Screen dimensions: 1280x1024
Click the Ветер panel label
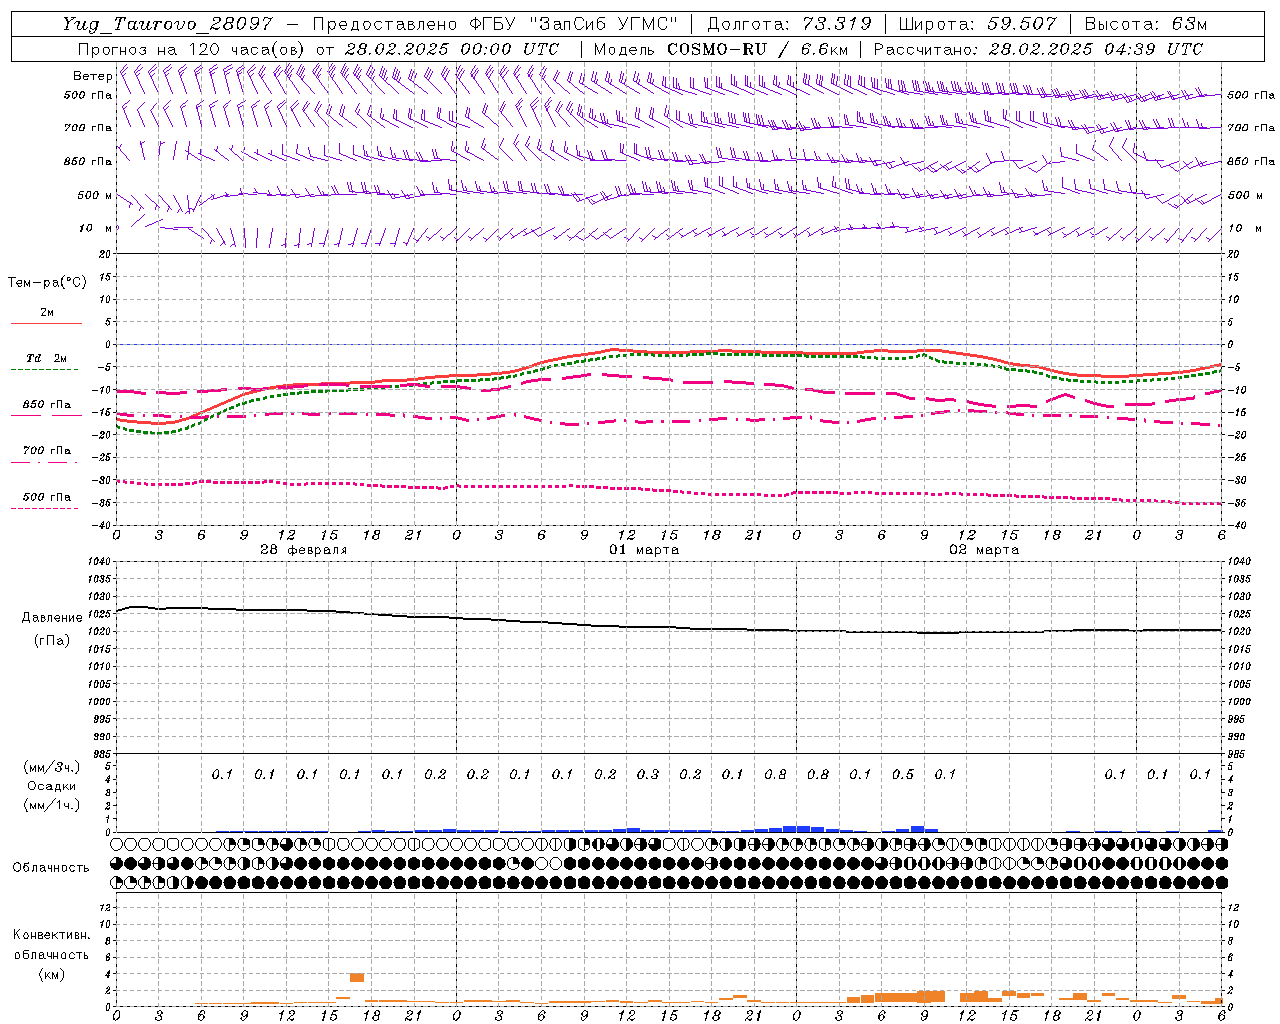pyautogui.click(x=92, y=76)
